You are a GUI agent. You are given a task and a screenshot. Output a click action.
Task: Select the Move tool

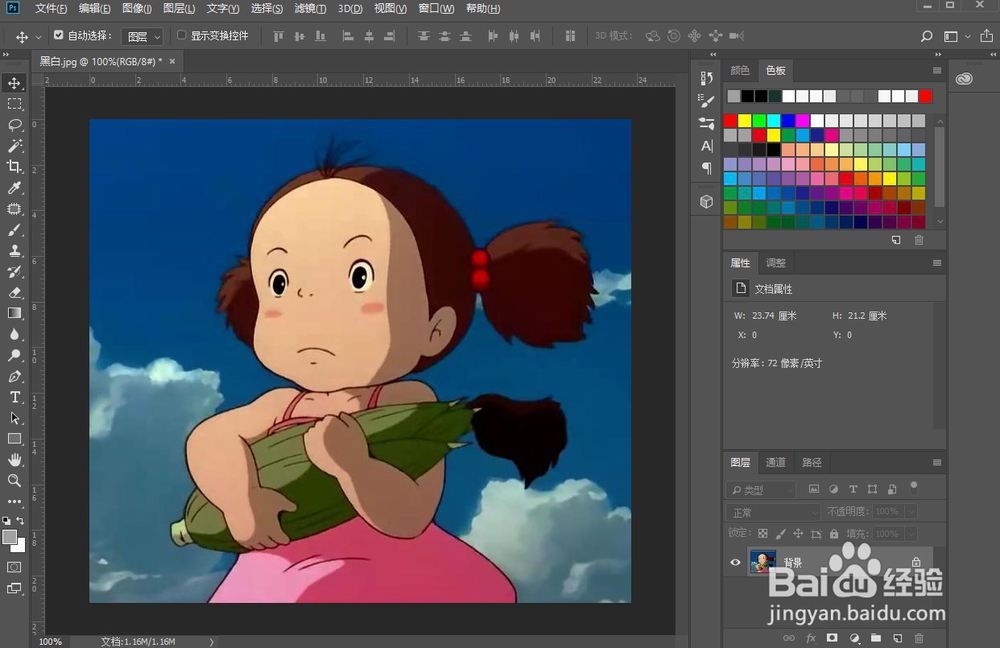(x=14, y=83)
